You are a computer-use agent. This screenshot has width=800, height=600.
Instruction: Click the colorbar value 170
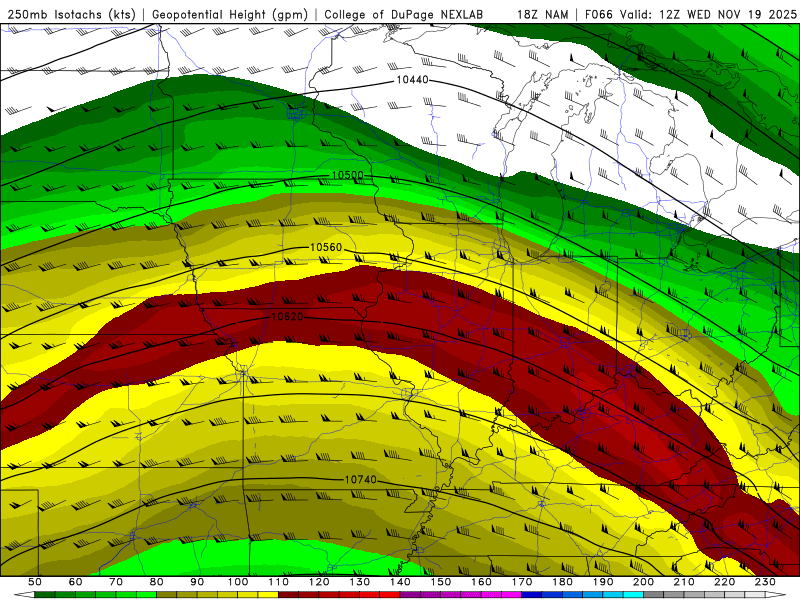(522, 582)
